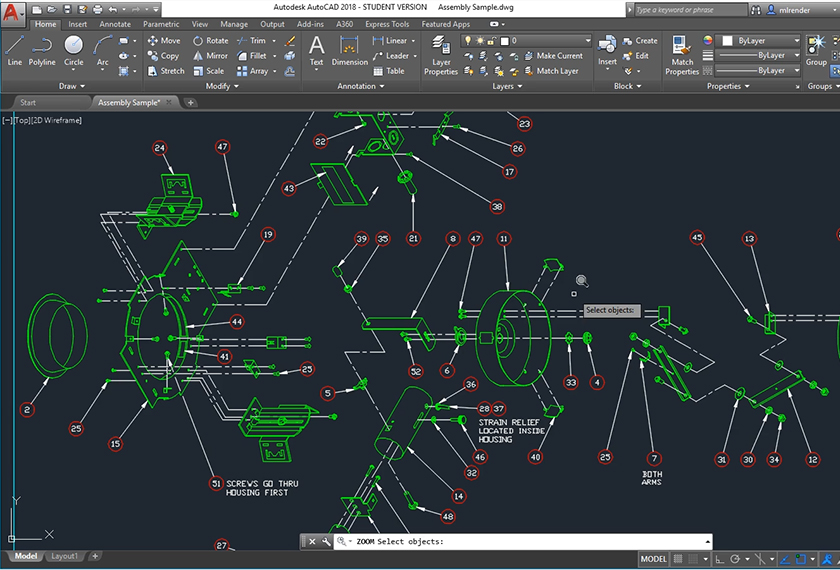840x570 pixels.
Task: Click the keyword search field
Action: 692,9
